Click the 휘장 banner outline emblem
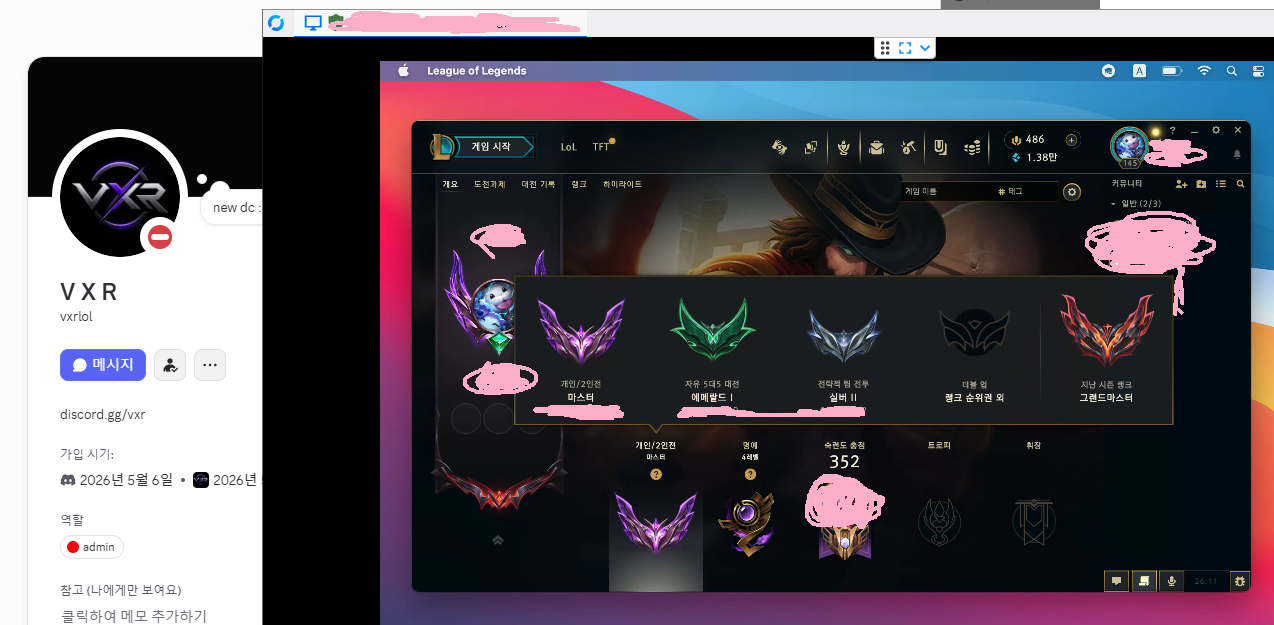Image resolution: width=1274 pixels, height=625 pixels. (x=1032, y=524)
